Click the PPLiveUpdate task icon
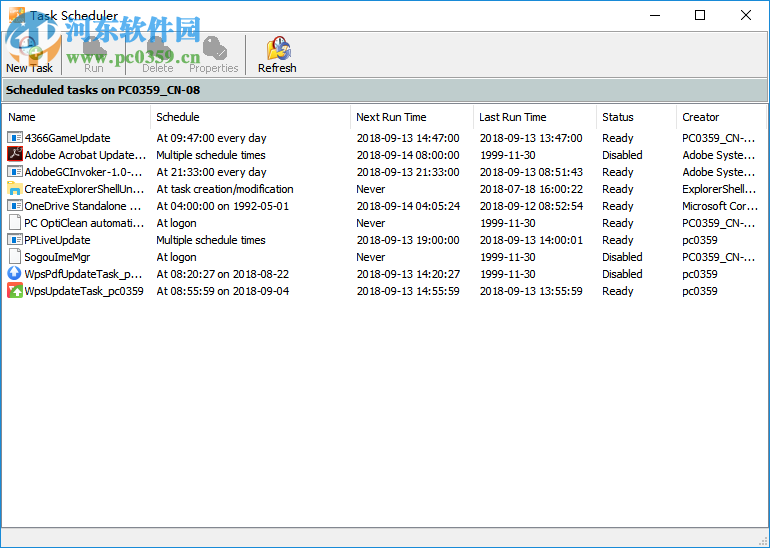The width and height of the screenshot is (770, 548). coord(15,240)
